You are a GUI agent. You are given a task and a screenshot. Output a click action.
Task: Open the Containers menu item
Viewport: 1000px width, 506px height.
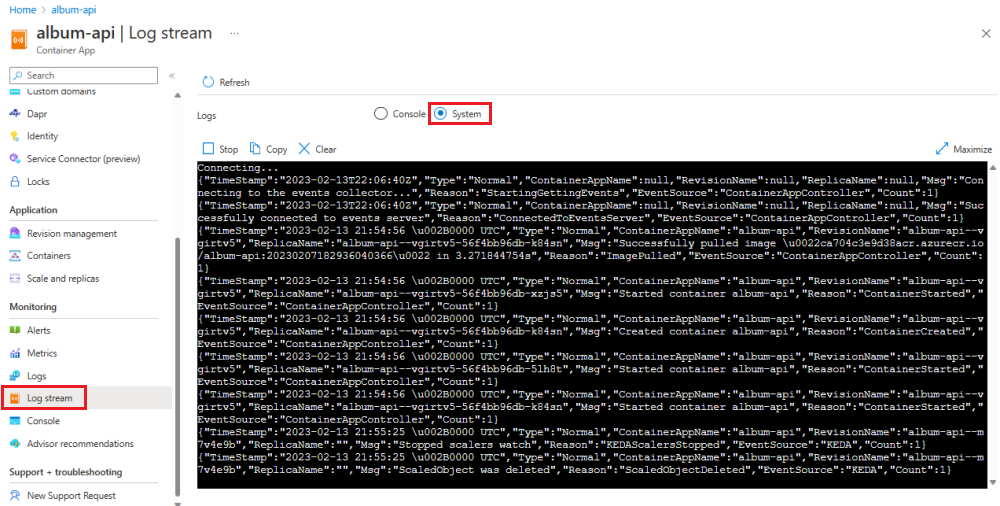pos(48,256)
